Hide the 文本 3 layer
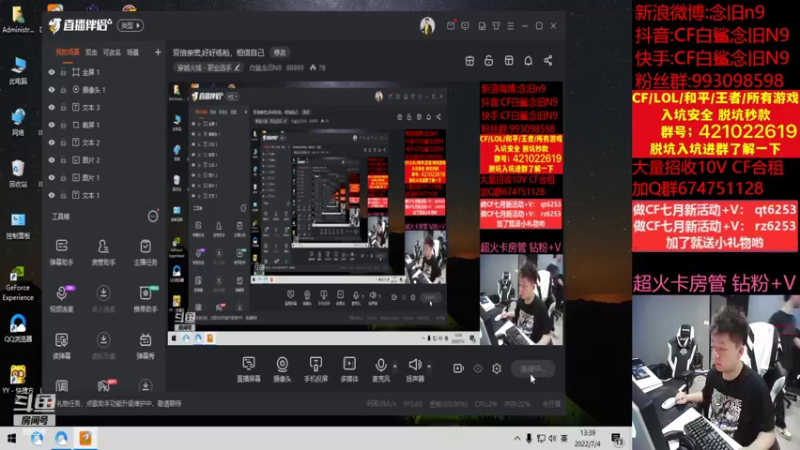Screen dimensions: 800x450 (52, 108)
